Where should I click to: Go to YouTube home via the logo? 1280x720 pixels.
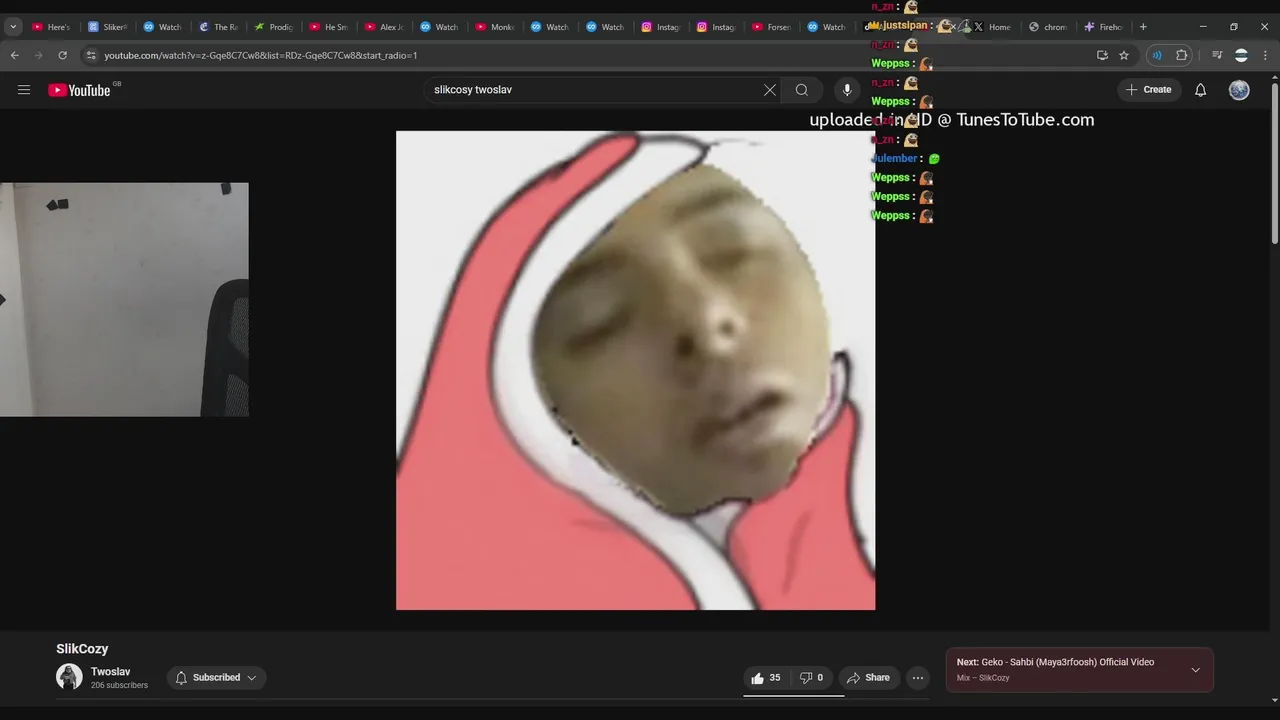79,90
